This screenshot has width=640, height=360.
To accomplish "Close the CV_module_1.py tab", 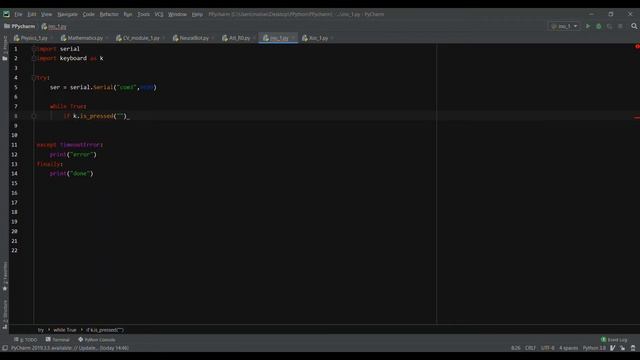I will click(x=164, y=38).
